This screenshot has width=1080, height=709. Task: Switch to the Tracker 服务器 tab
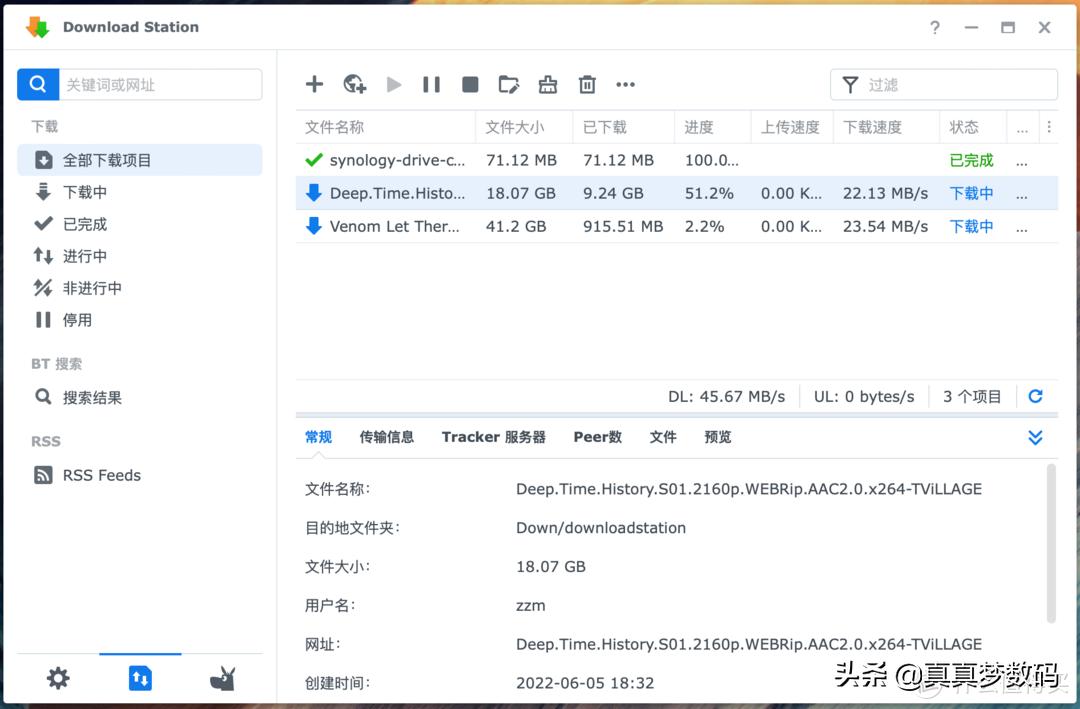pyautogui.click(x=493, y=437)
